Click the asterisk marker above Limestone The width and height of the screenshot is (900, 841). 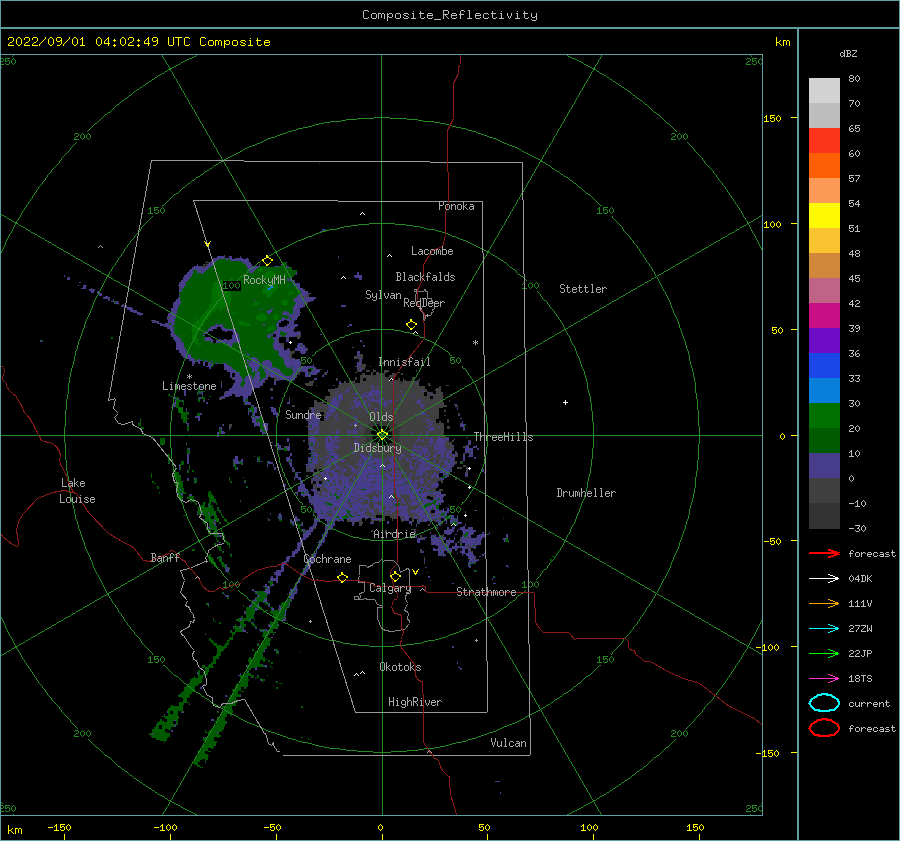tap(189, 377)
